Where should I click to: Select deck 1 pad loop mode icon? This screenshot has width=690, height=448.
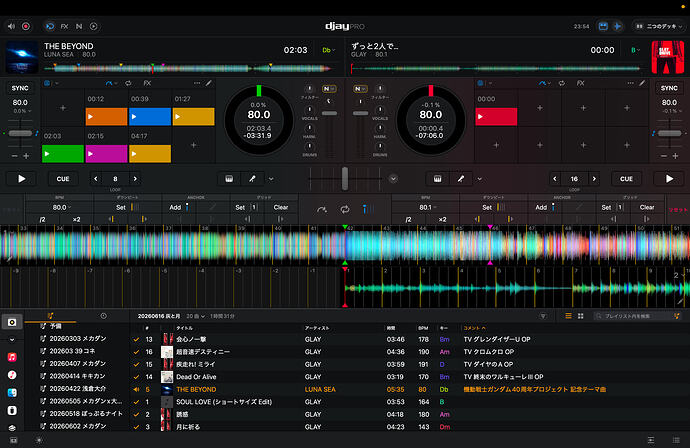click(128, 83)
